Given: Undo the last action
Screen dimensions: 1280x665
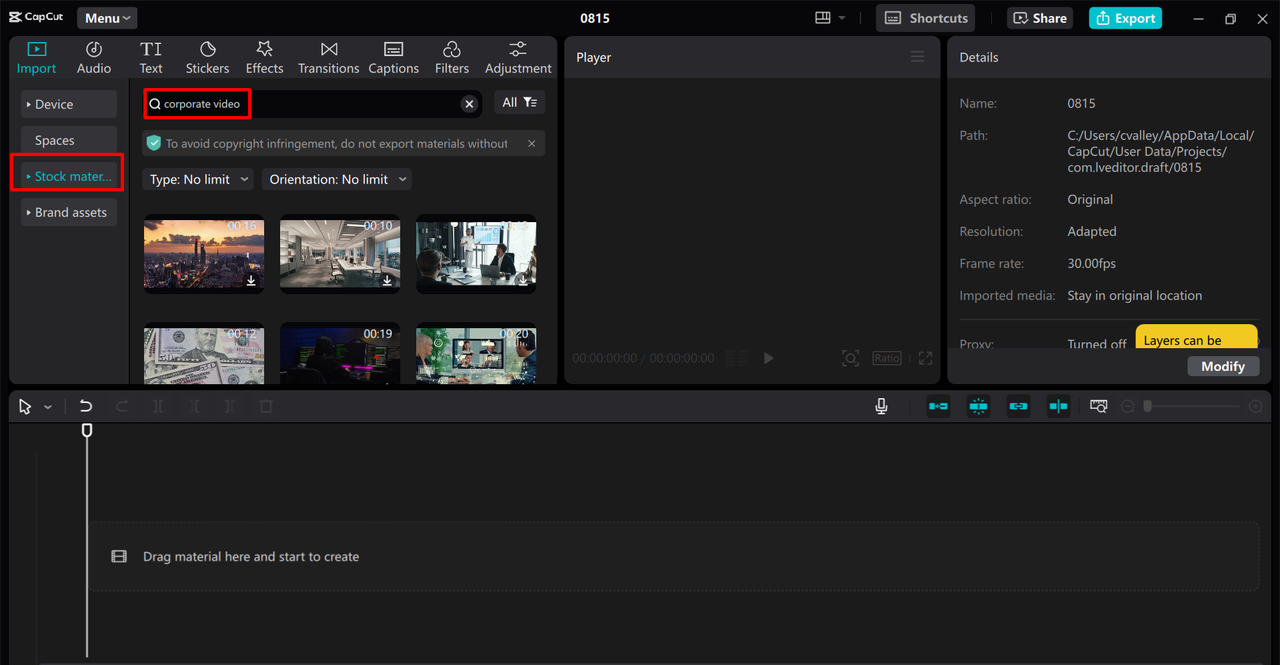Looking at the screenshot, I should 86,406.
